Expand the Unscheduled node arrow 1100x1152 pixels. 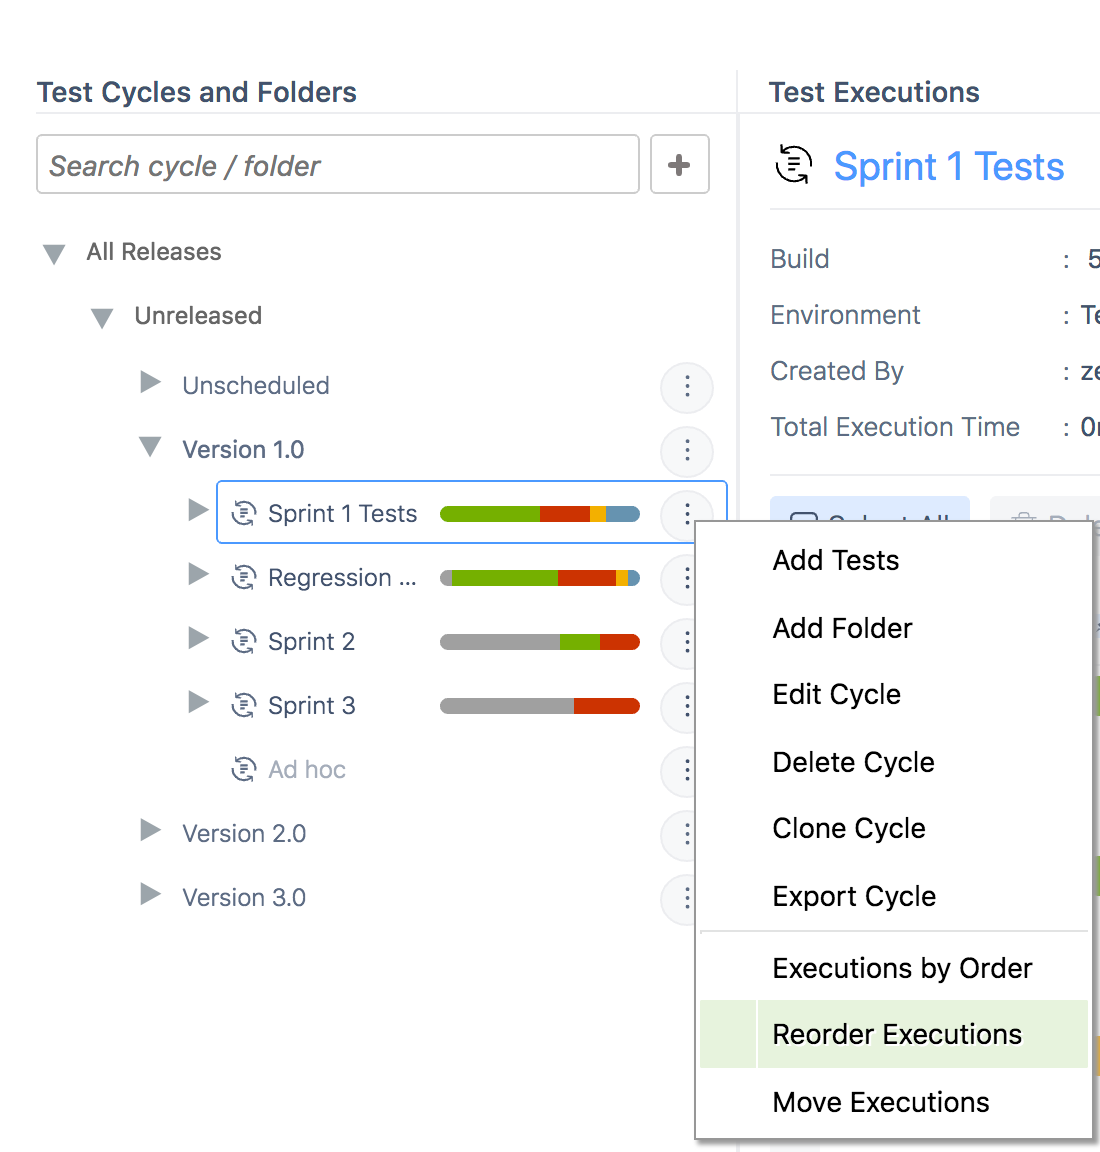coord(151,383)
